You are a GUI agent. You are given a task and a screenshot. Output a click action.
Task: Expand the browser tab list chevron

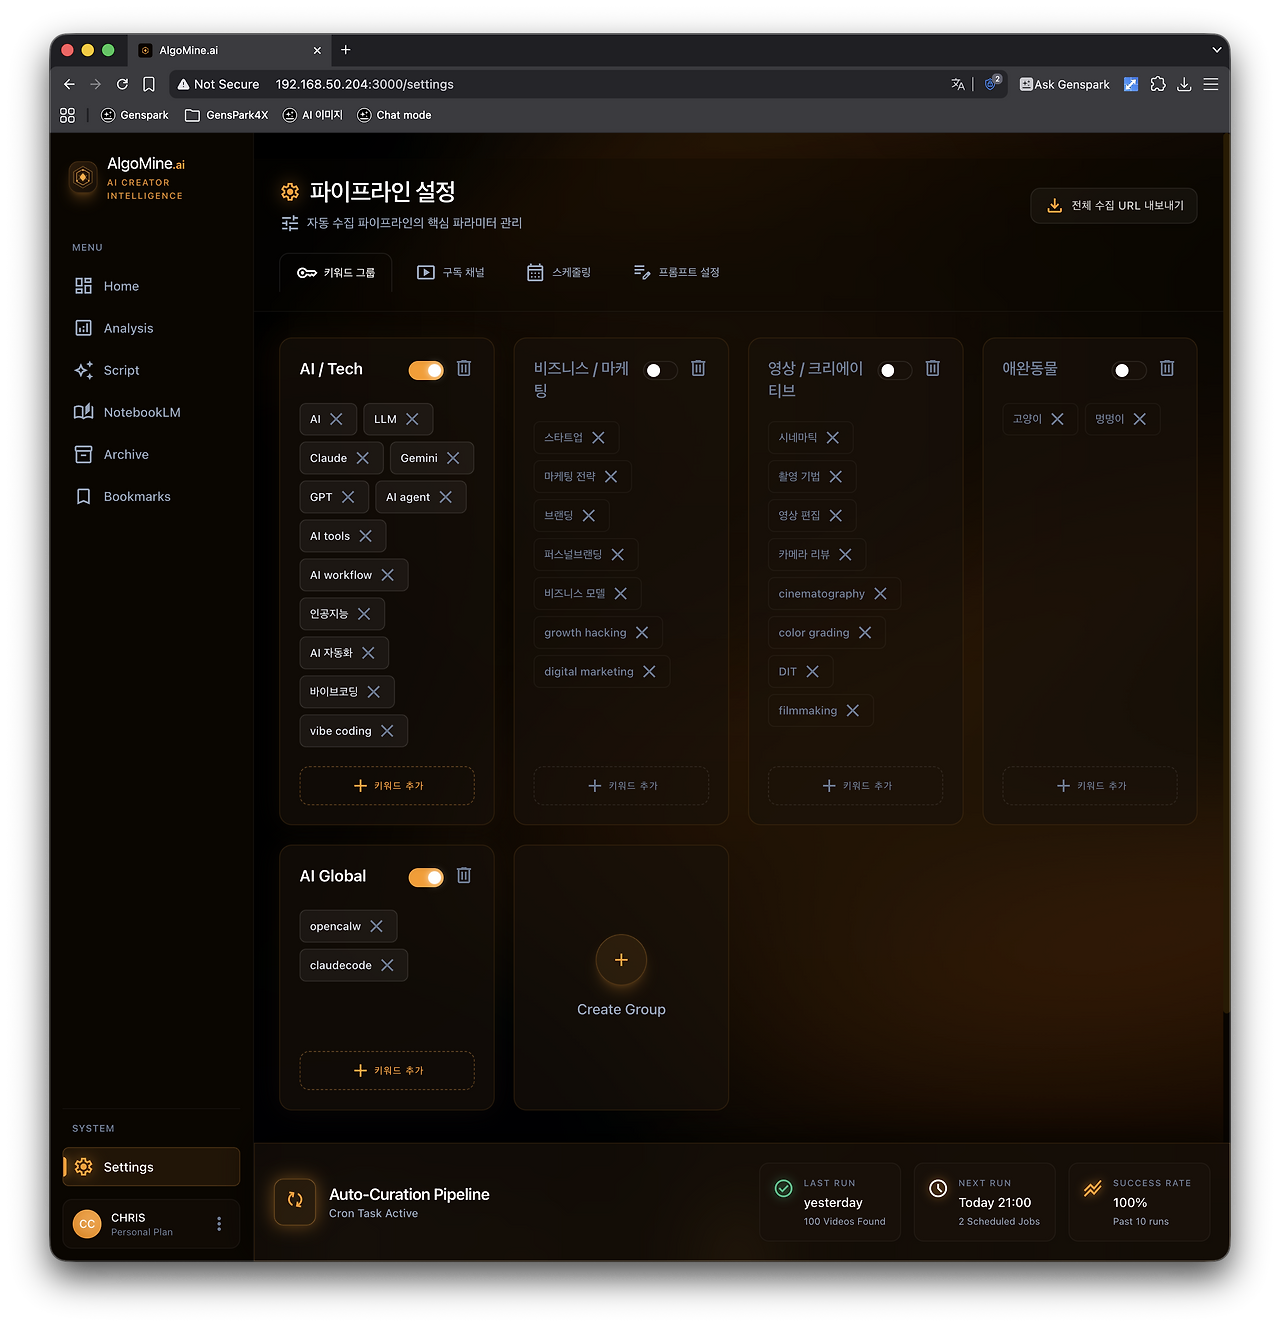click(1216, 50)
